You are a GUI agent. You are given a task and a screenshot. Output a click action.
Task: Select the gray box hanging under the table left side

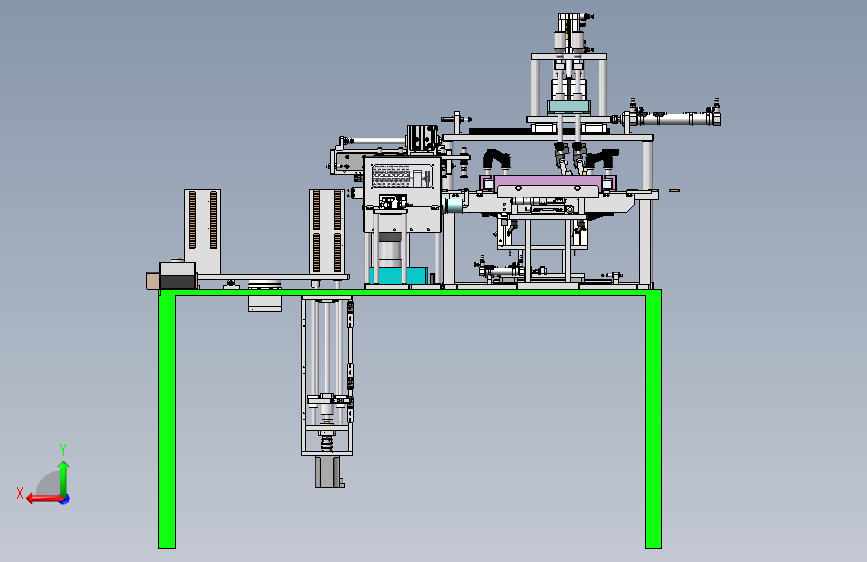point(265,303)
